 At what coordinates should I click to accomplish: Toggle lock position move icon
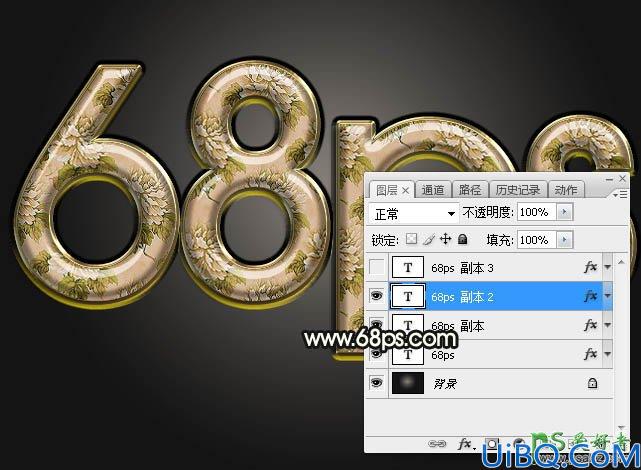[x=446, y=239]
